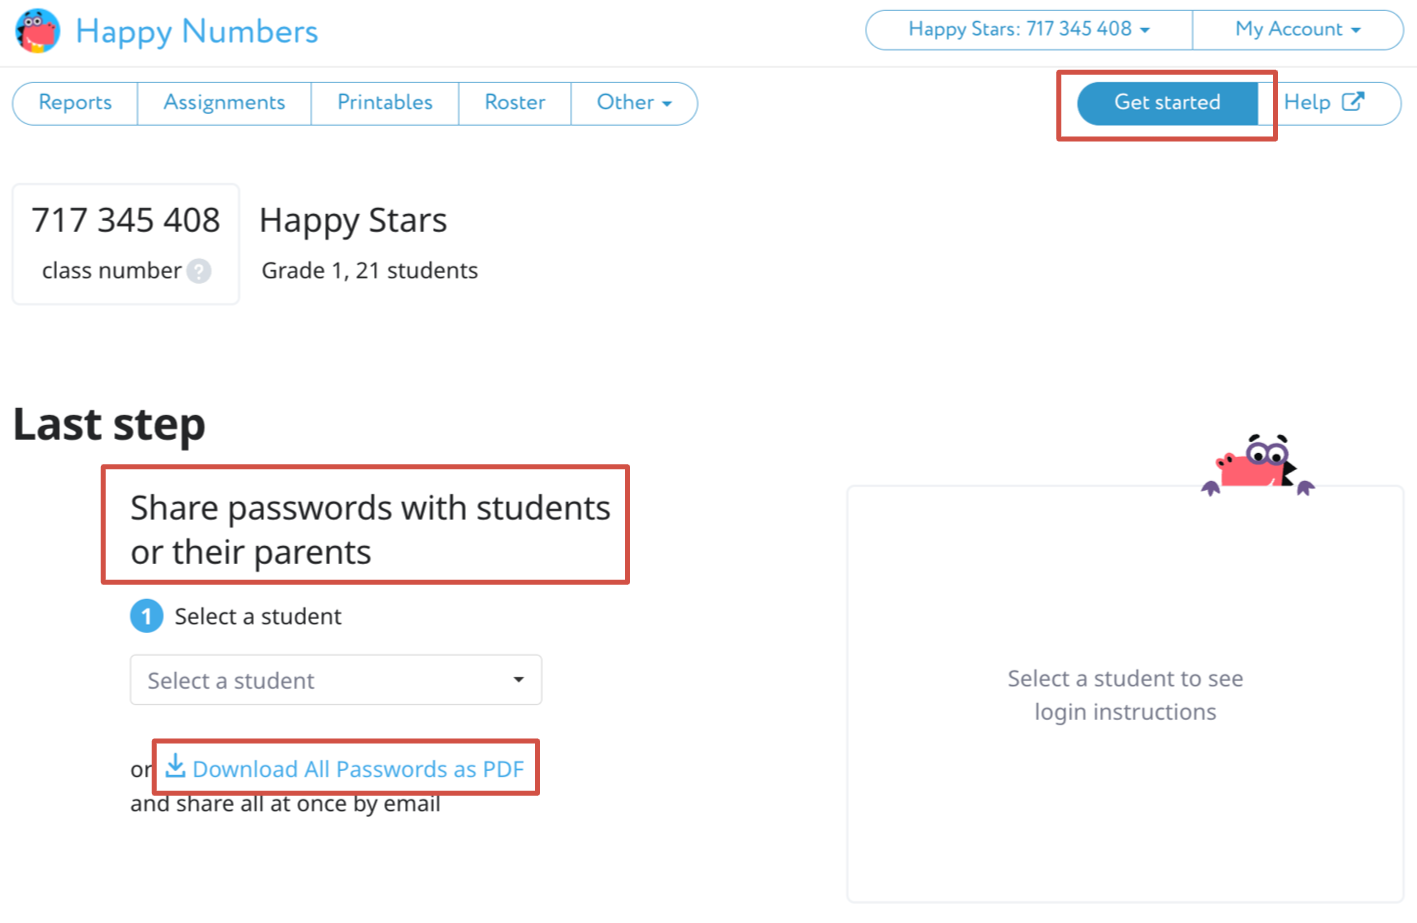The height and width of the screenshot is (923, 1417).
Task: Click the 717 345 408 class number card
Action: pos(126,243)
